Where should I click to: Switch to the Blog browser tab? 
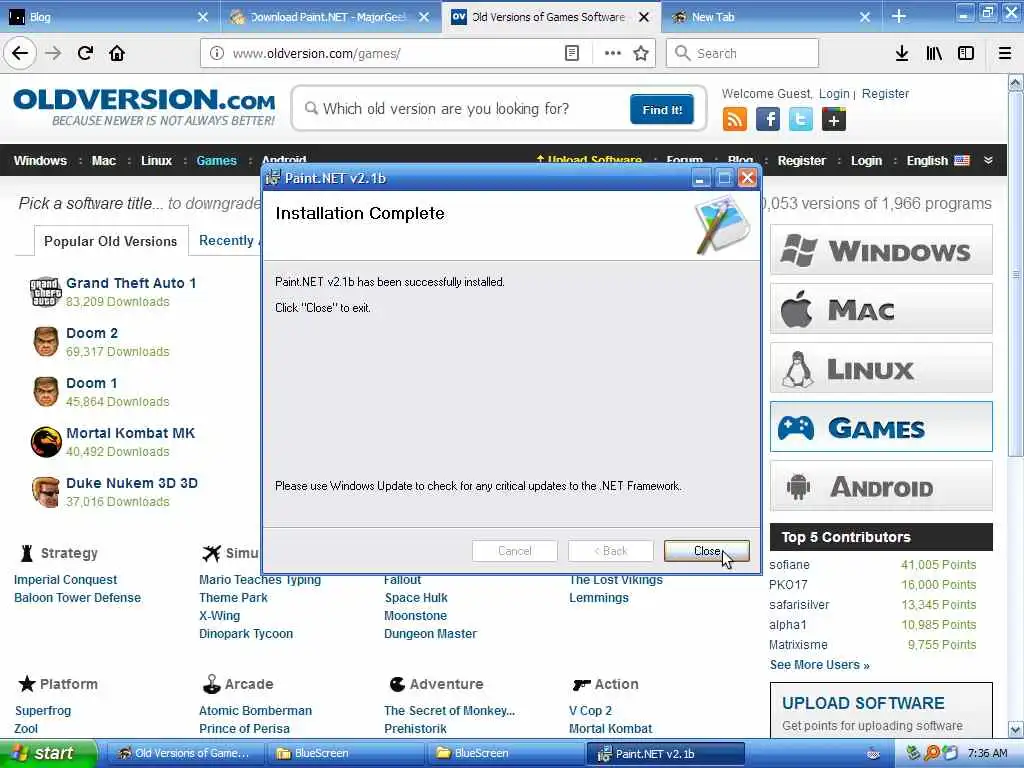[108, 17]
